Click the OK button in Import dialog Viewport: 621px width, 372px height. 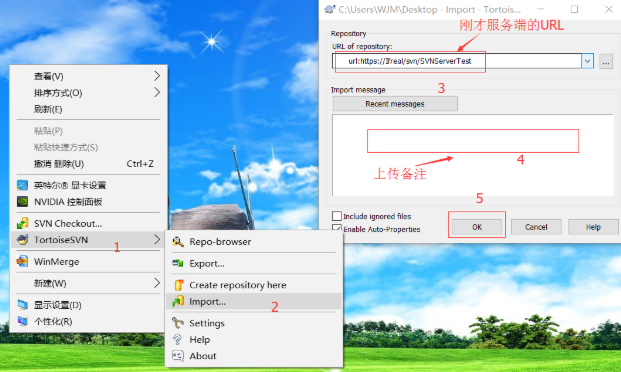[477, 227]
